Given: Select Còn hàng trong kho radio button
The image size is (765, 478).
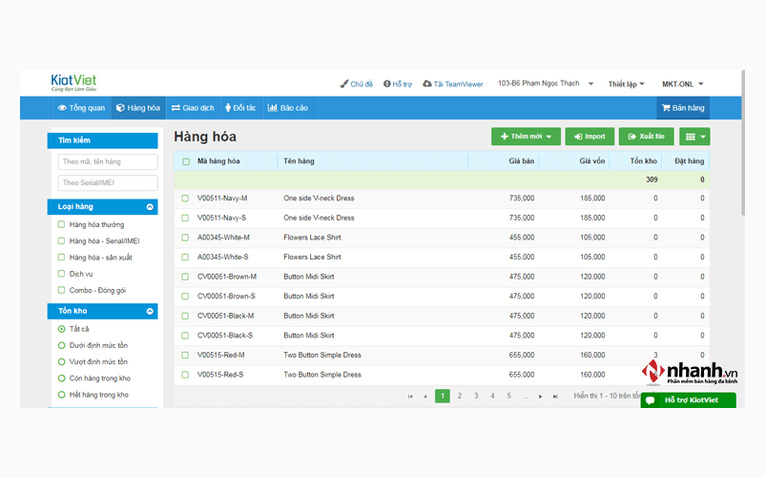Looking at the screenshot, I should click(61, 378).
